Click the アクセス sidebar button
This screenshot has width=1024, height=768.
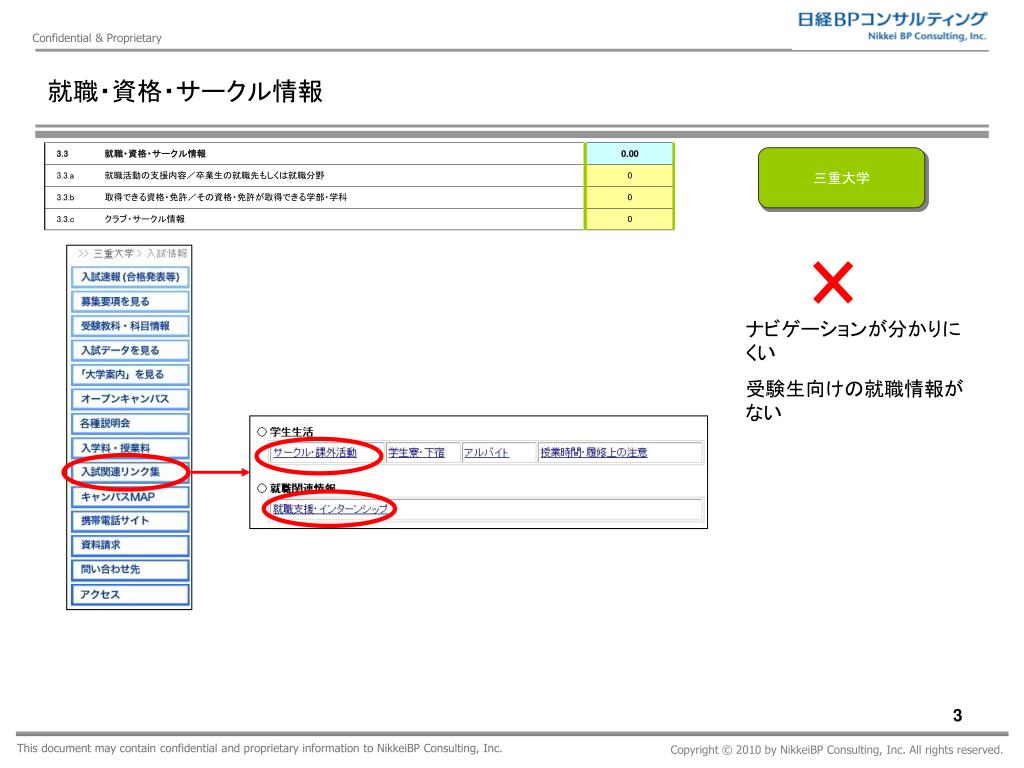(x=130, y=594)
